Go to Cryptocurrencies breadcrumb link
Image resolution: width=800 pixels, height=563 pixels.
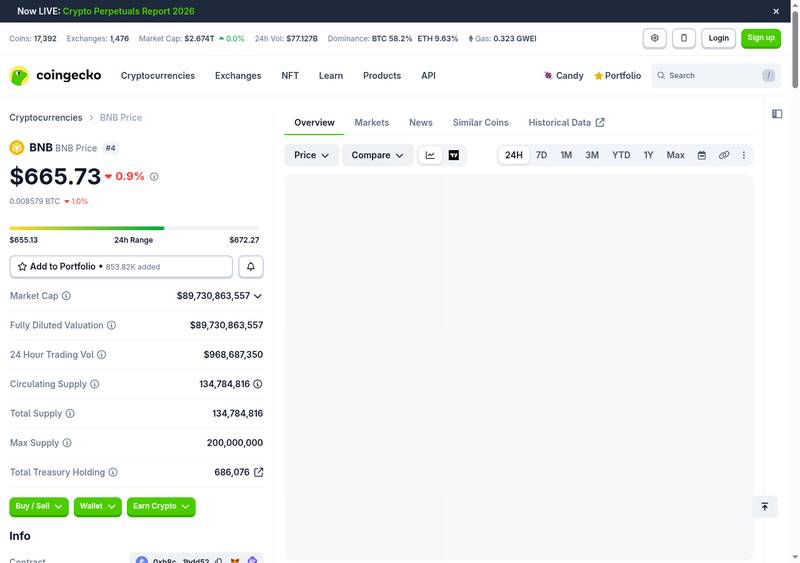[x=45, y=117]
